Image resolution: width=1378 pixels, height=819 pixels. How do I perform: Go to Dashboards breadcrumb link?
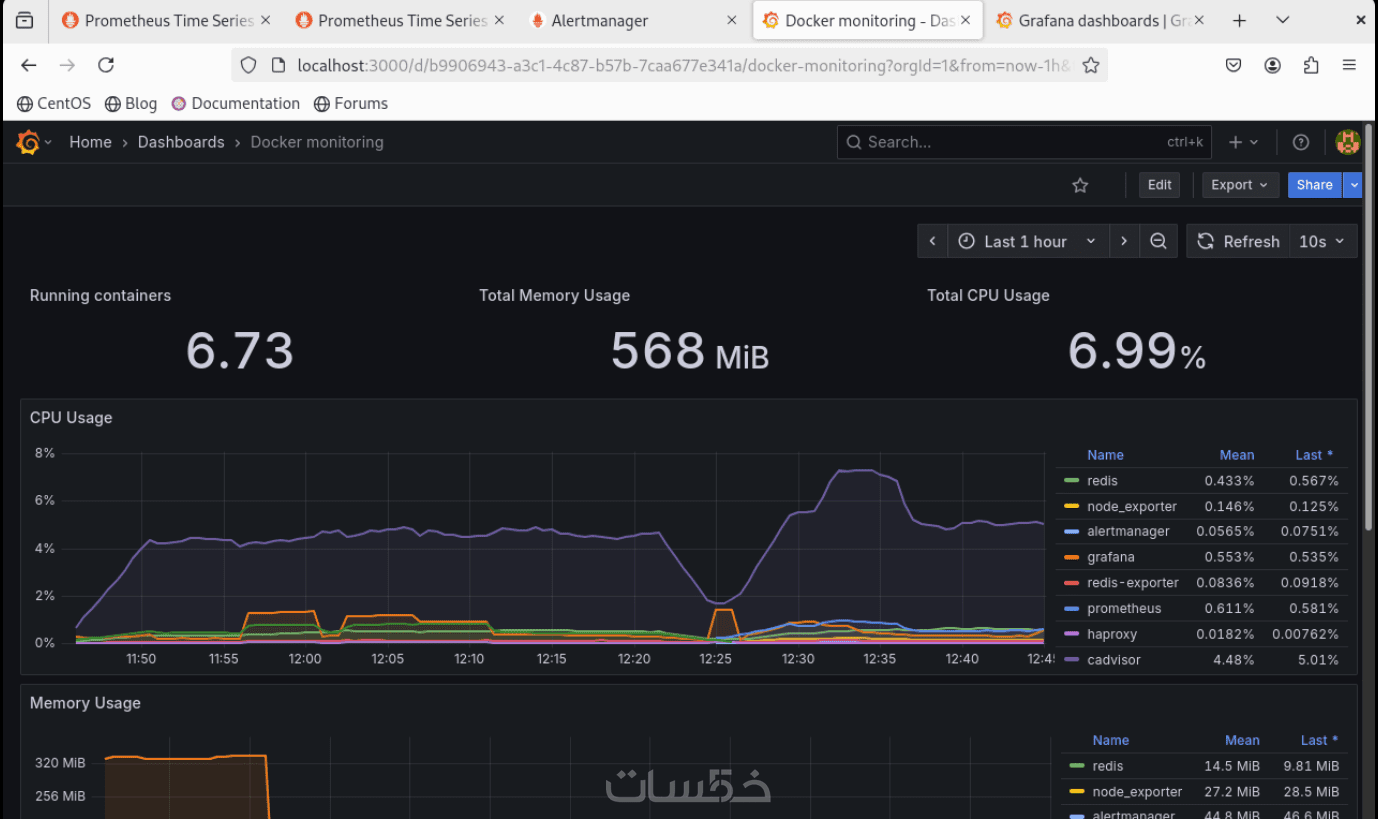pyautogui.click(x=181, y=142)
